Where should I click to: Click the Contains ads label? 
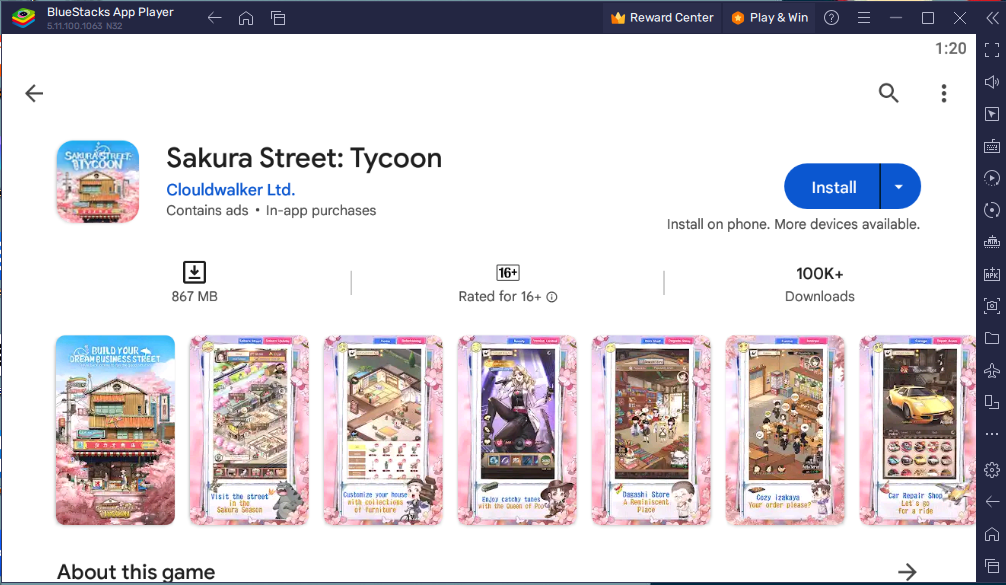(207, 210)
